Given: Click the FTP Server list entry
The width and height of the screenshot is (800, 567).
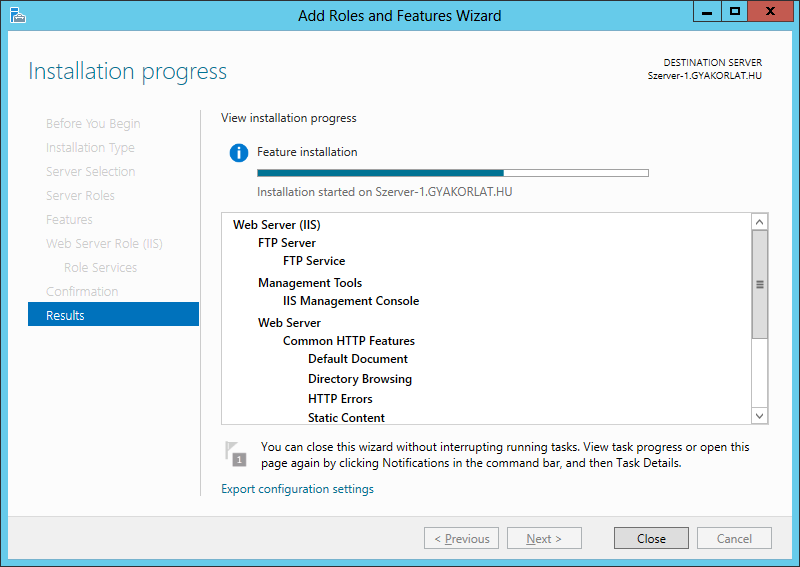Looking at the screenshot, I should [x=287, y=242].
